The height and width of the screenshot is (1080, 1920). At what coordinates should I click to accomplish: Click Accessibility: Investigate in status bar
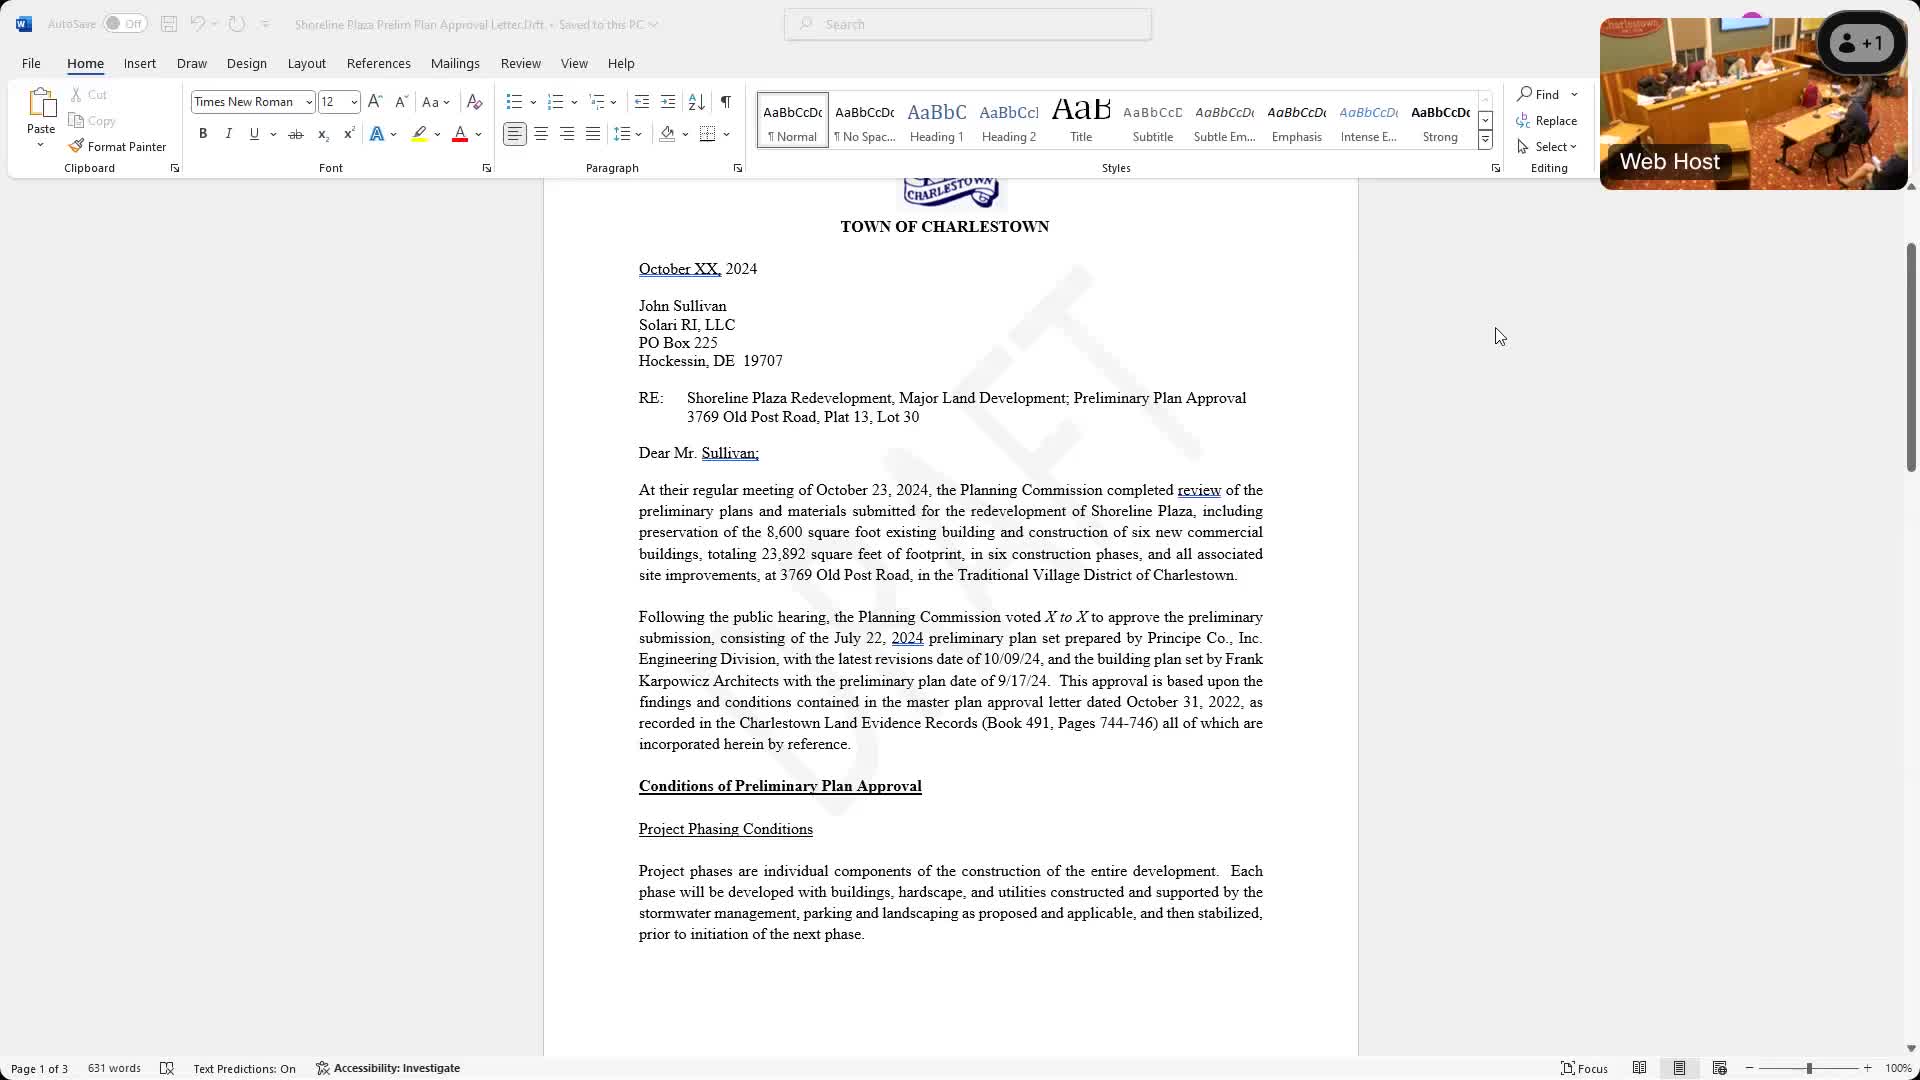click(388, 1068)
